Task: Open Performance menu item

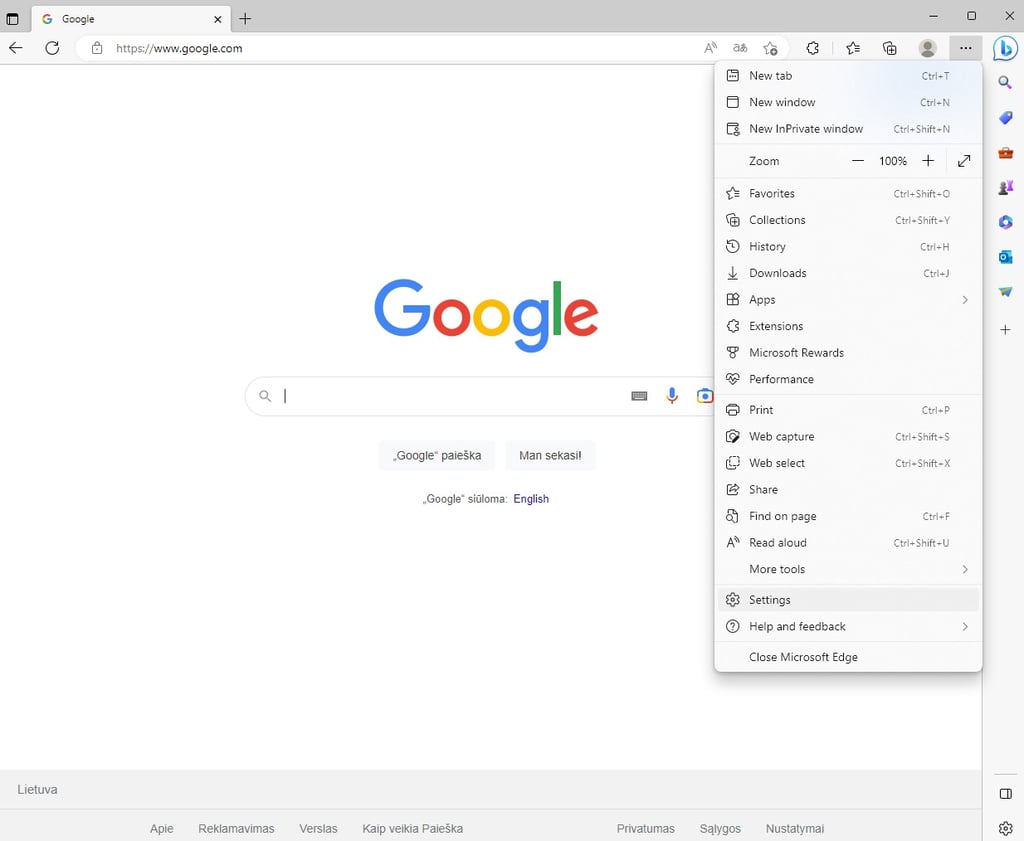Action: [848, 379]
